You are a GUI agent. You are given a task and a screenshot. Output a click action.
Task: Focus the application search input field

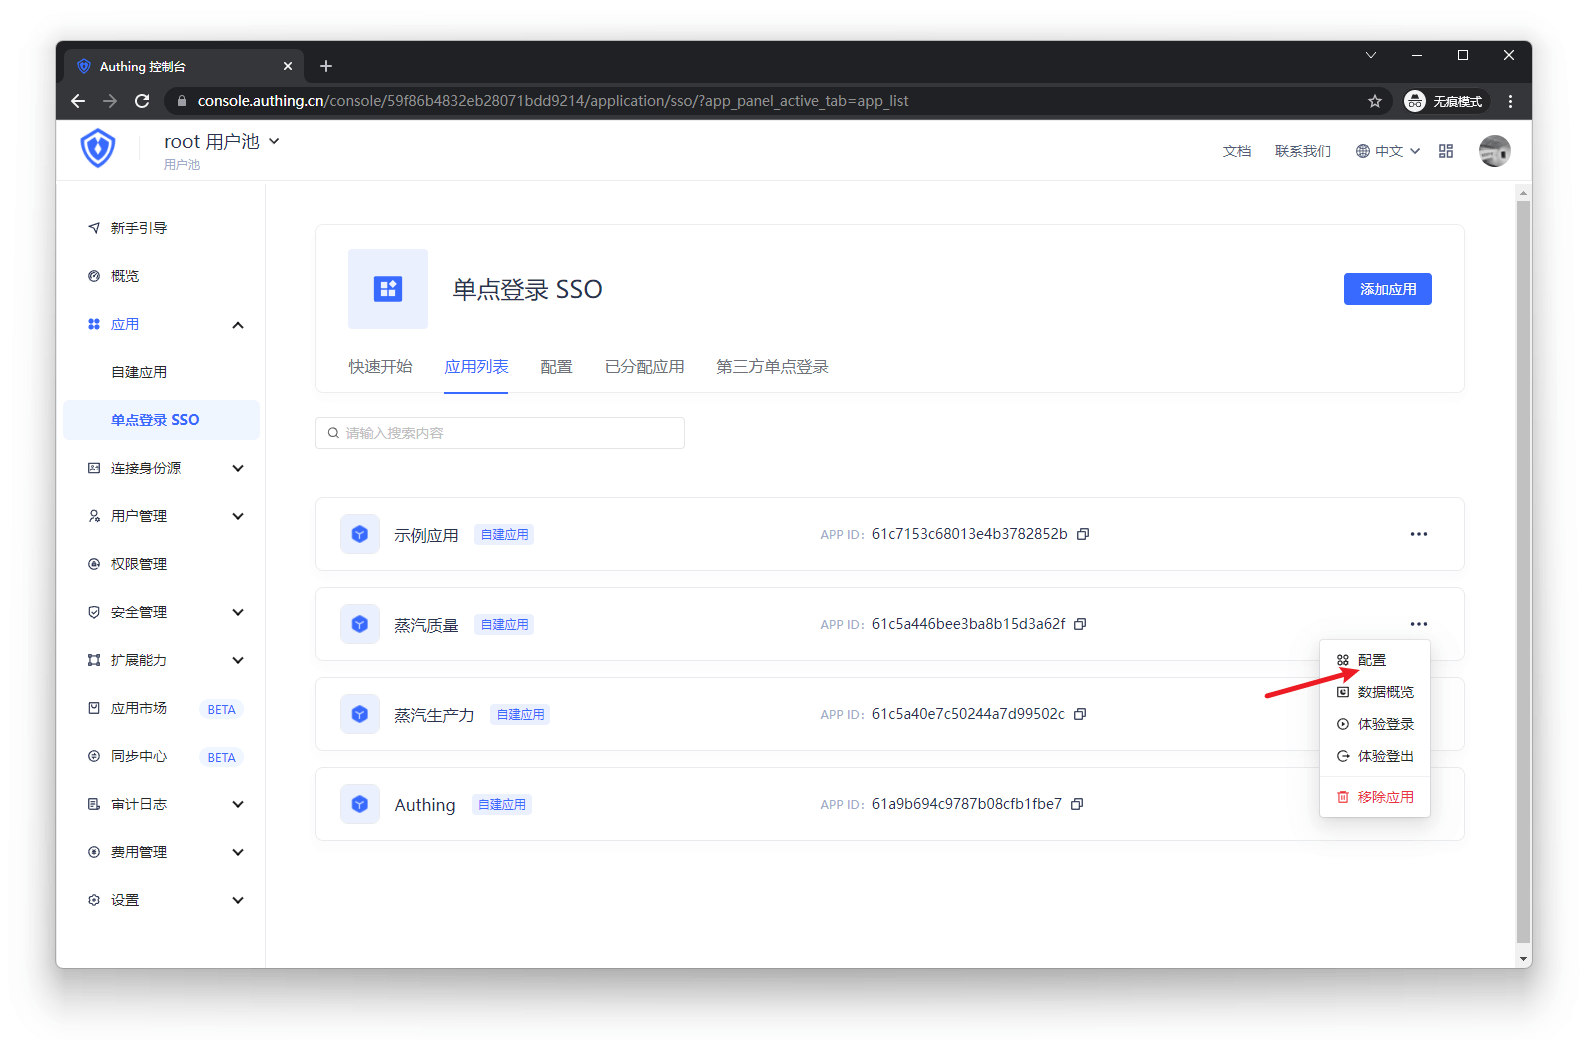pyautogui.click(x=500, y=433)
